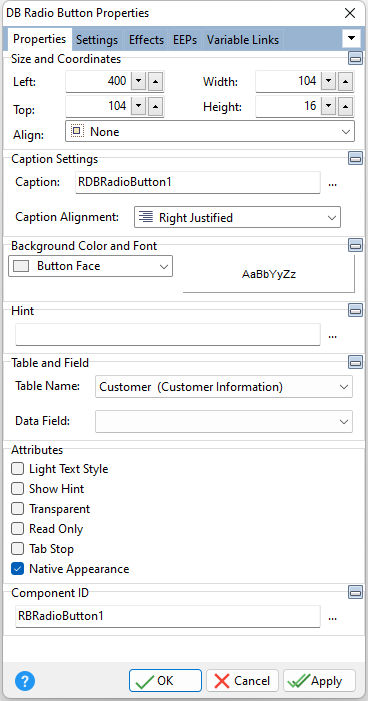Viewport: 368px width, 701px height.
Task: Click the OK button
Action: [165, 681]
